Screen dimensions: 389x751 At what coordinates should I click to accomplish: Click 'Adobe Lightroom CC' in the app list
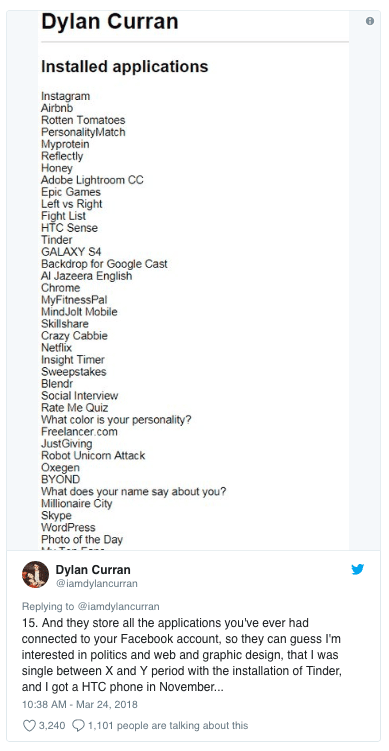click(x=92, y=180)
